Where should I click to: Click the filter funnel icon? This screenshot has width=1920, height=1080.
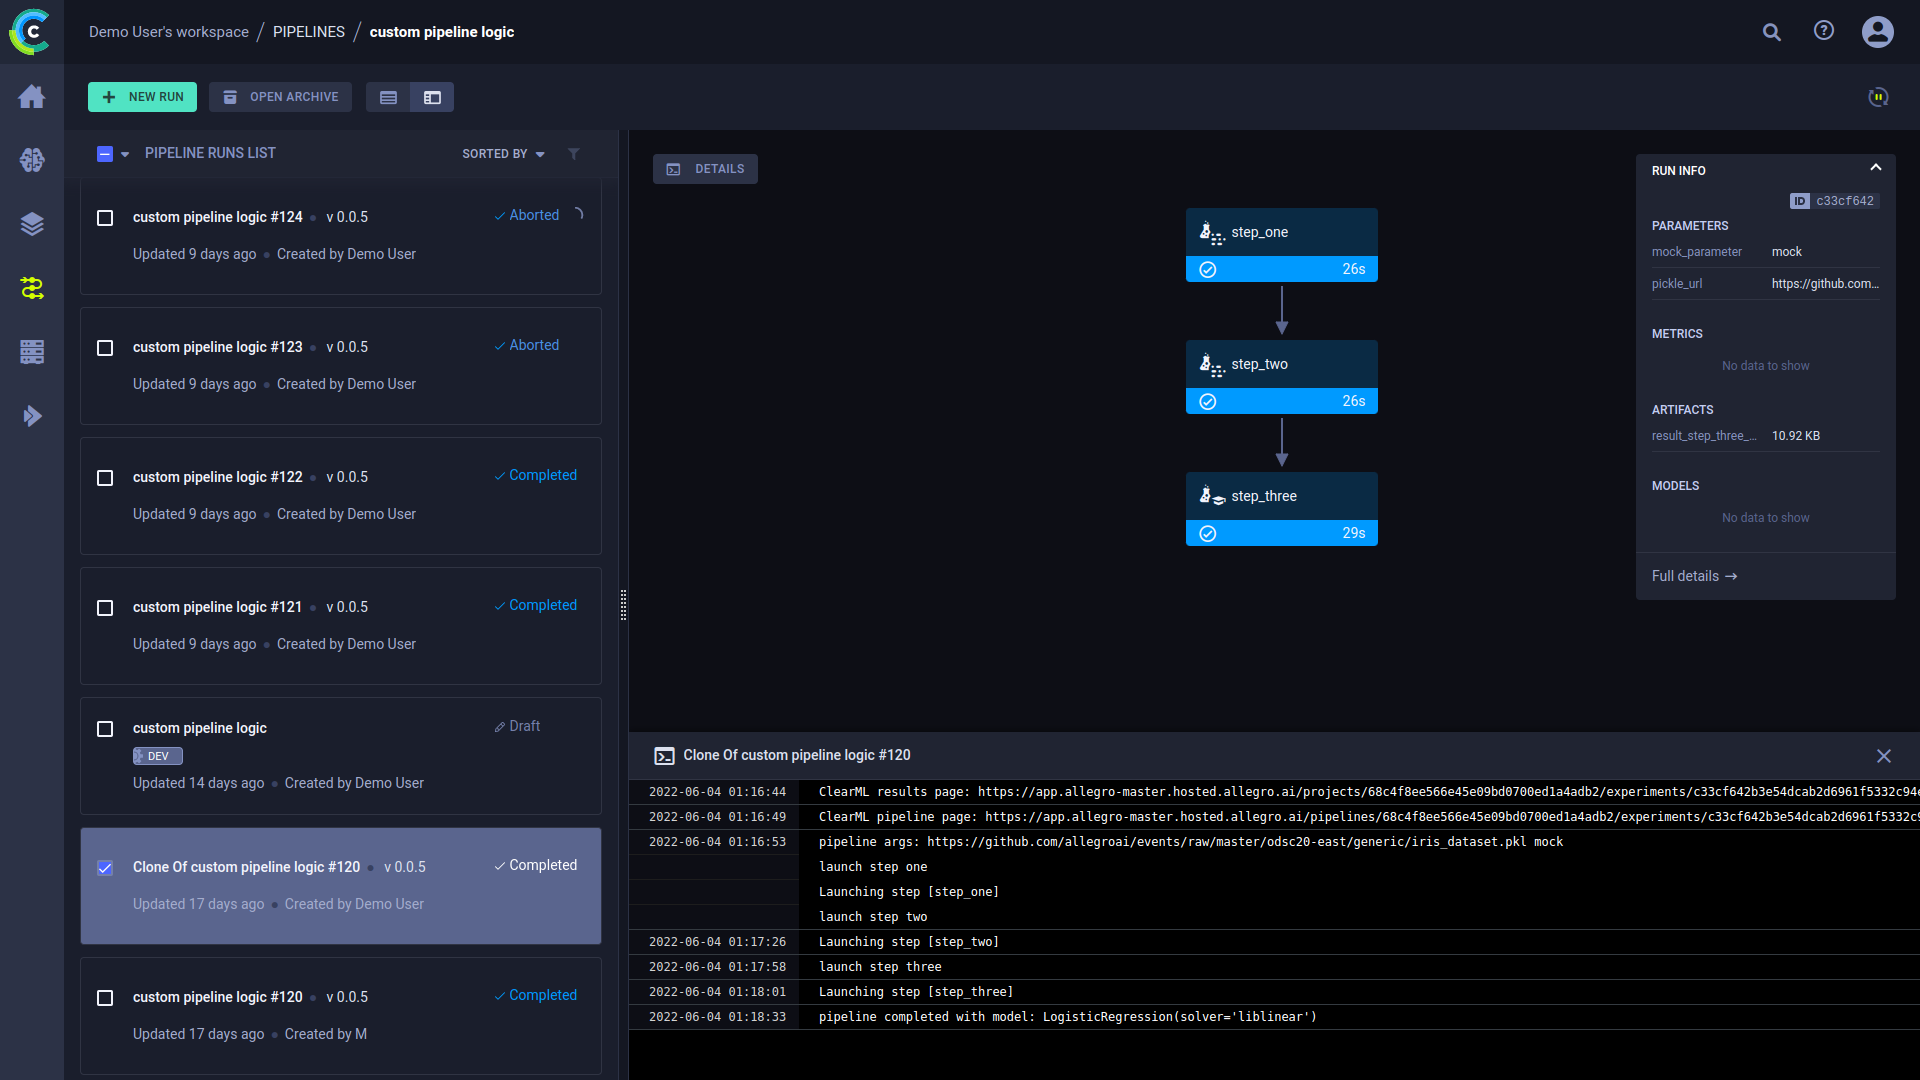click(574, 154)
